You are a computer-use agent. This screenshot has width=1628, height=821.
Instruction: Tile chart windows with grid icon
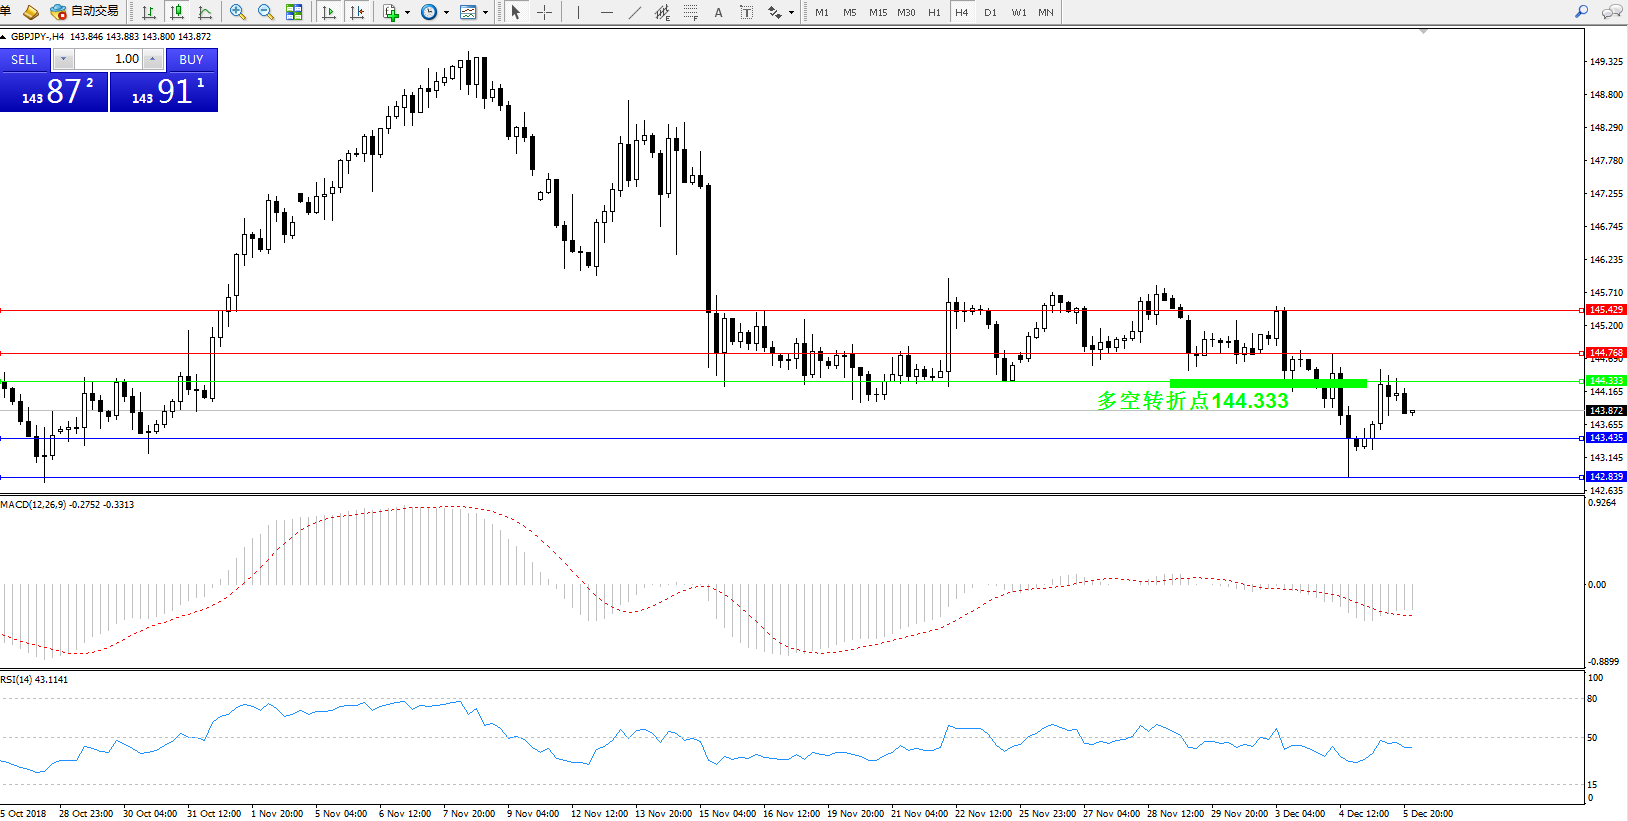294,12
